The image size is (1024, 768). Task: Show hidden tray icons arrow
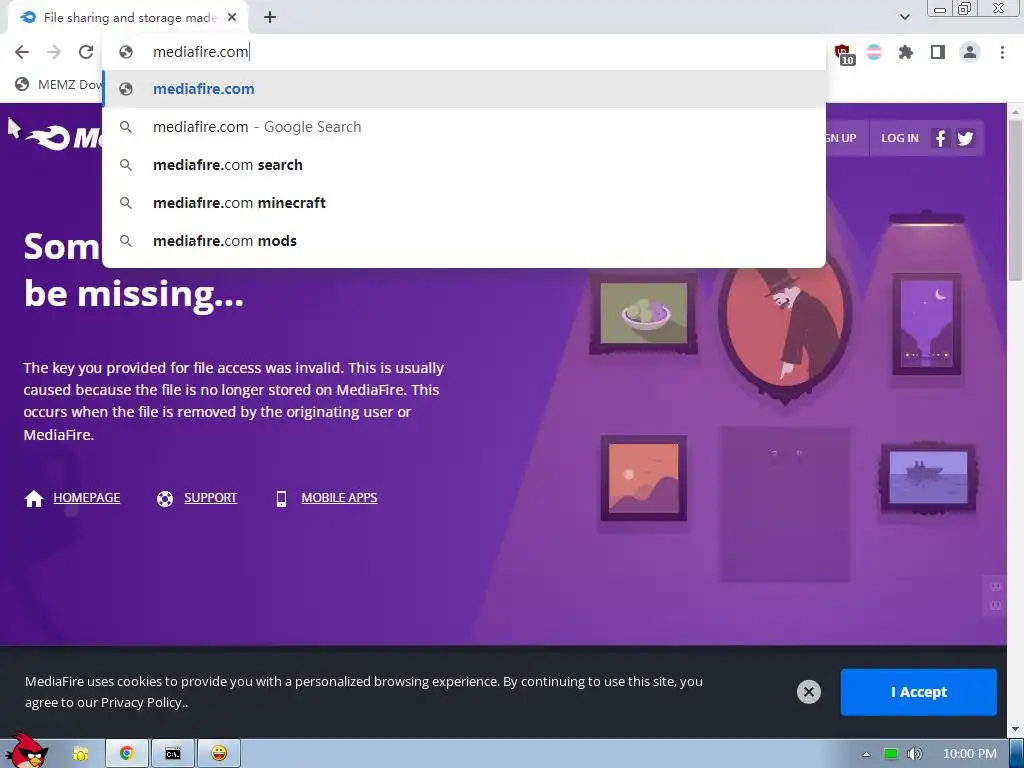tap(866, 754)
